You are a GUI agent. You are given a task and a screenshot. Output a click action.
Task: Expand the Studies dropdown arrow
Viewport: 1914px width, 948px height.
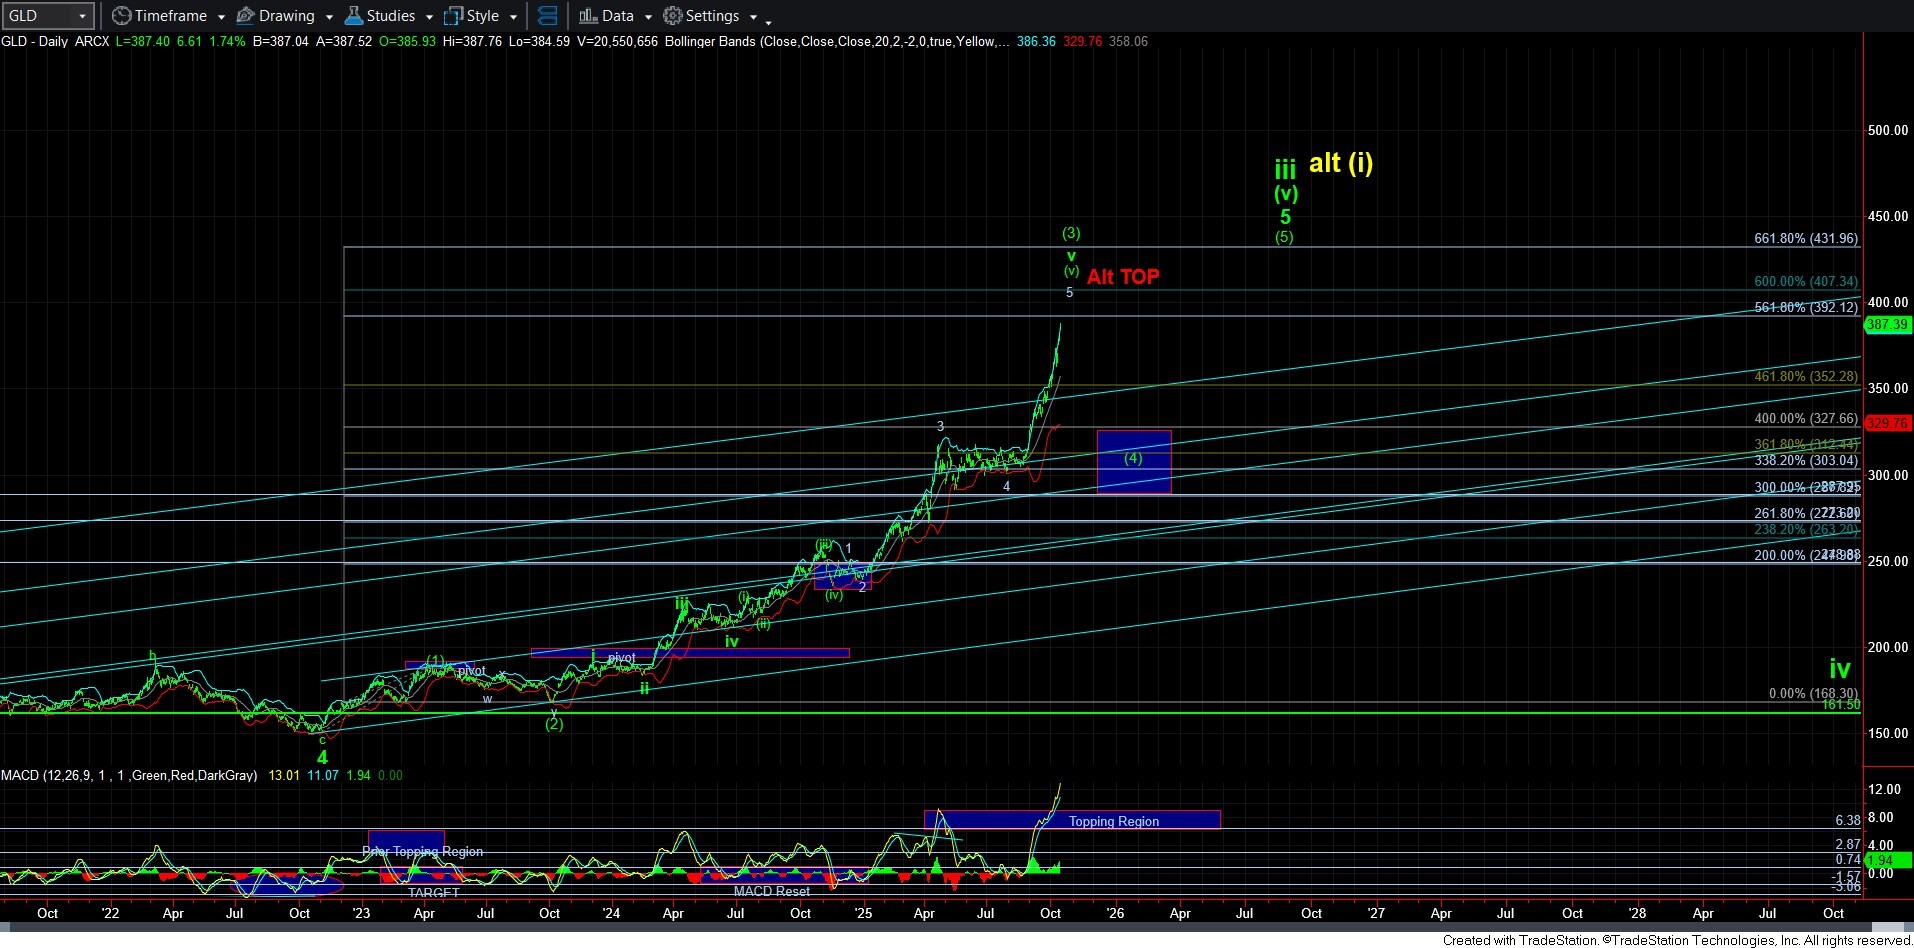pos(429,17)
